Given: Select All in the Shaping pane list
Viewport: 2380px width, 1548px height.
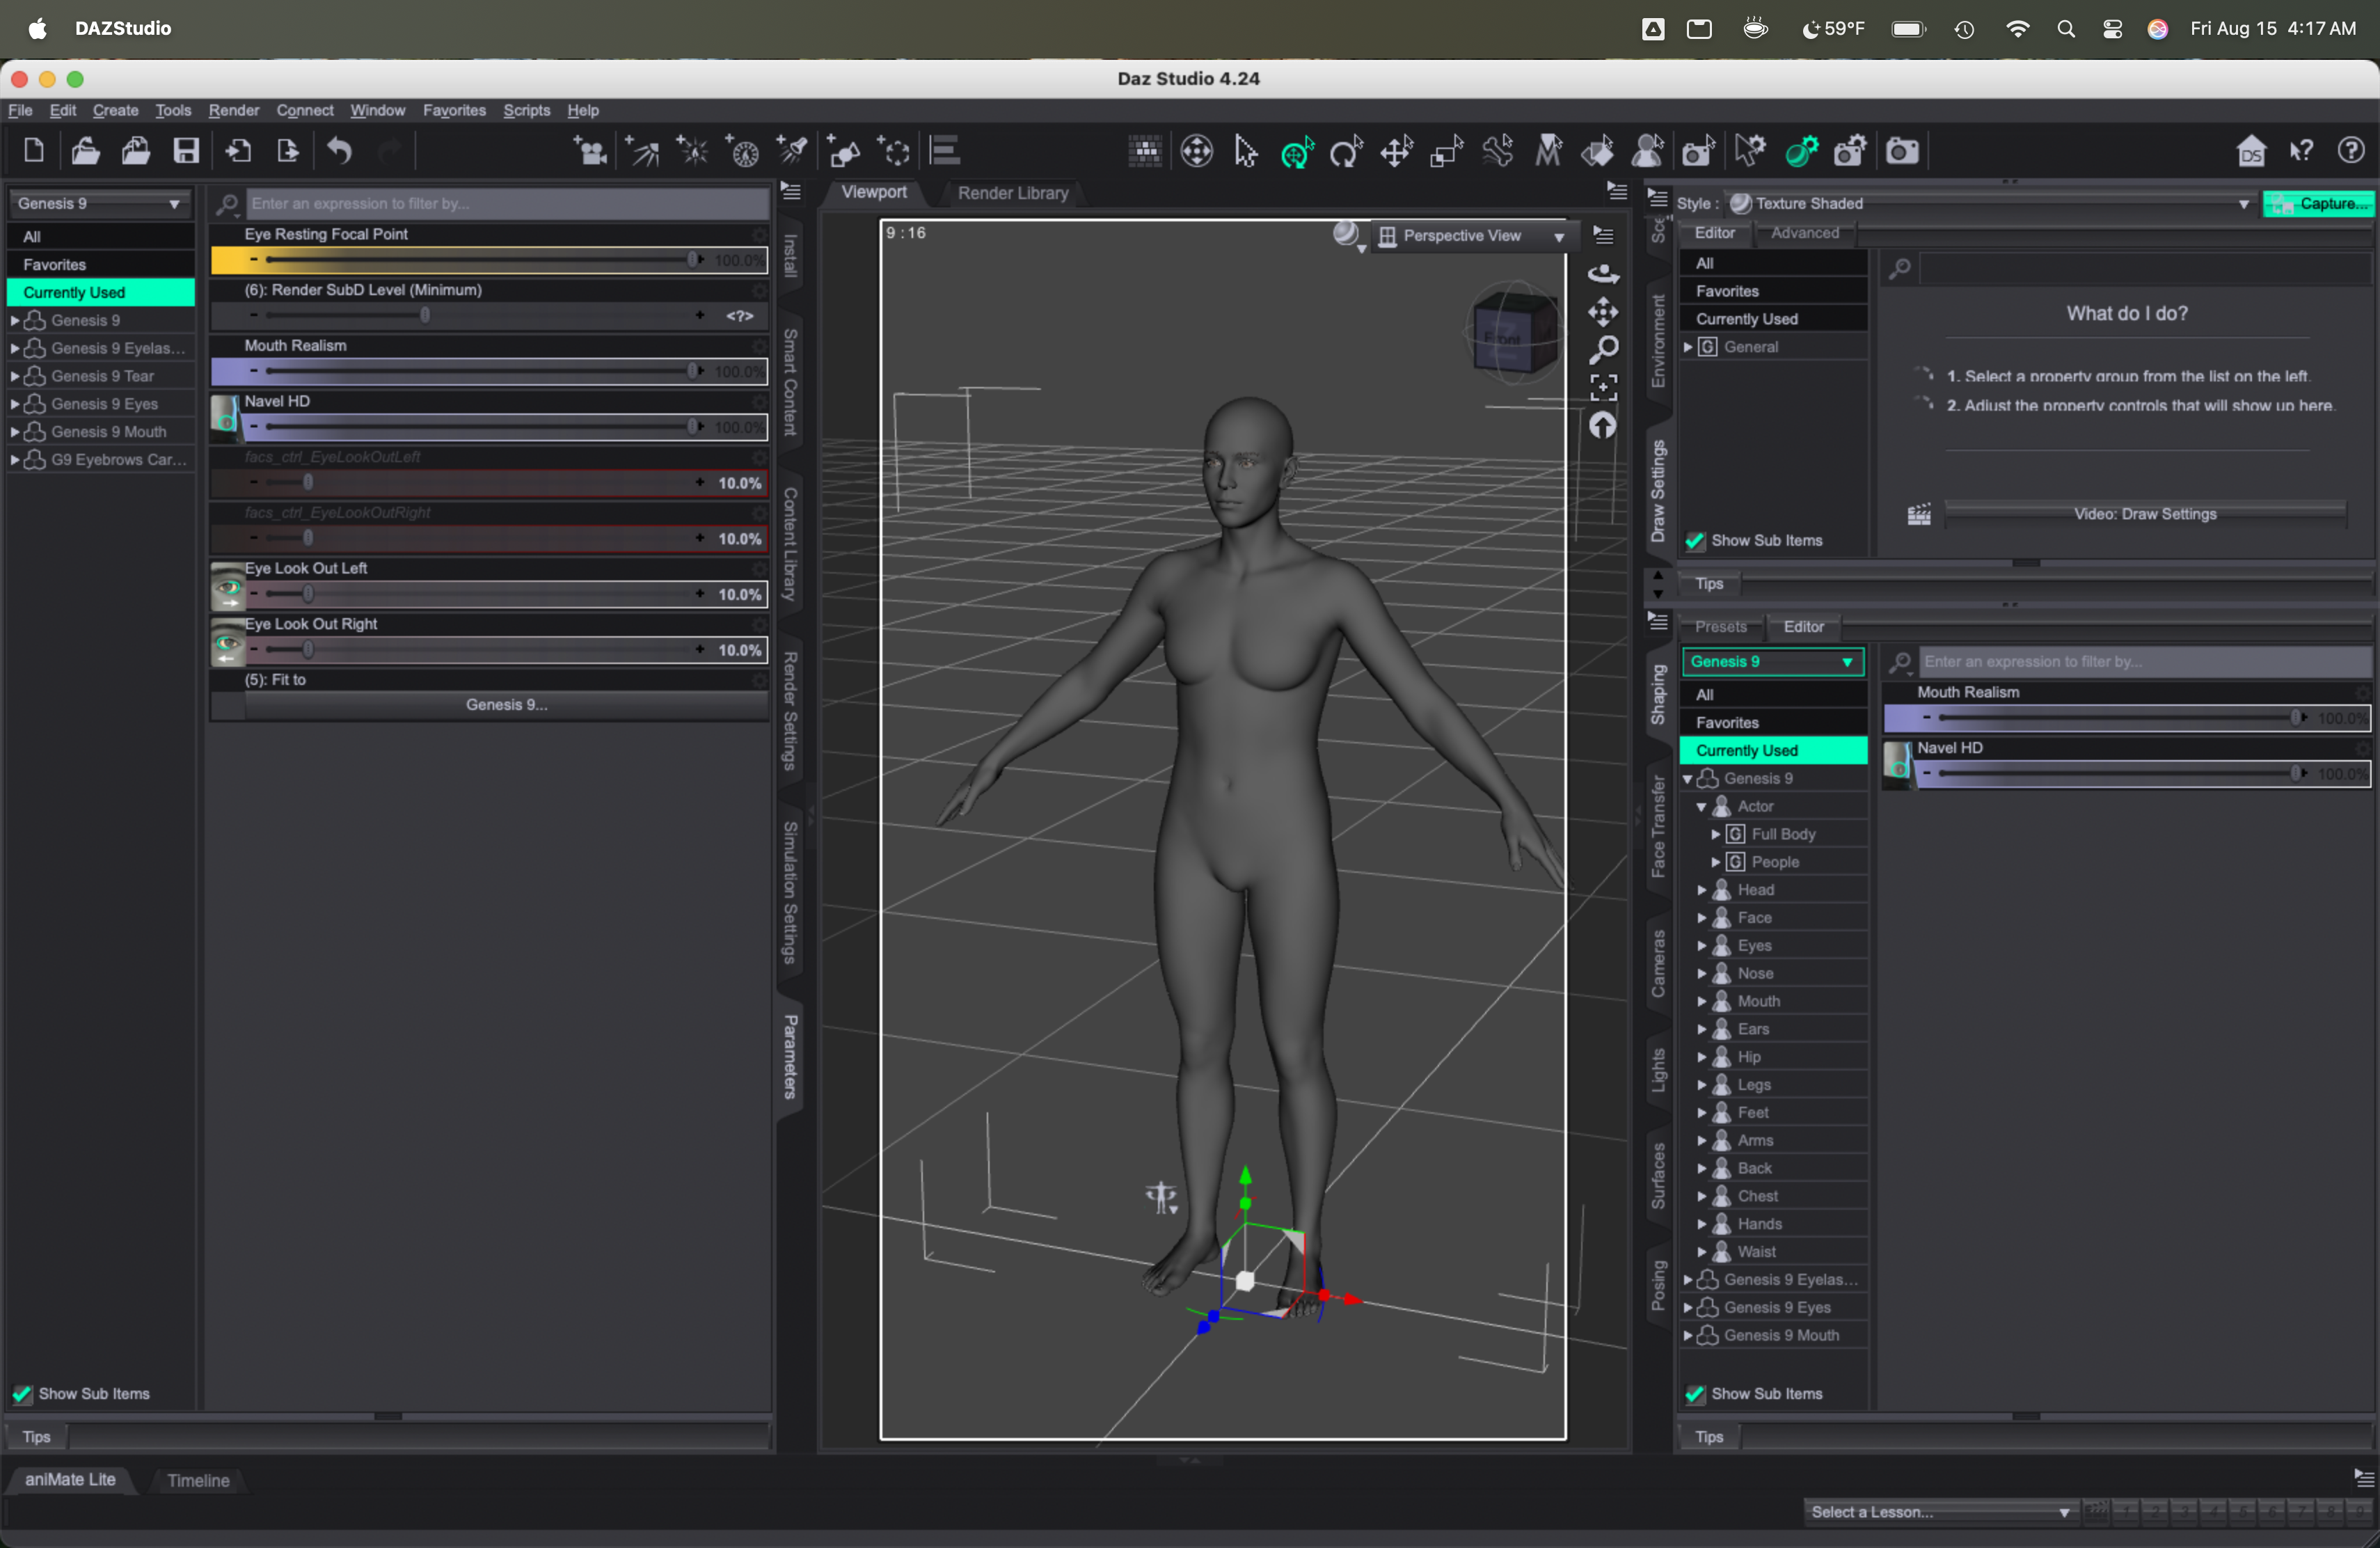Looking at the screenshot, I should [x=1773, y=694].
